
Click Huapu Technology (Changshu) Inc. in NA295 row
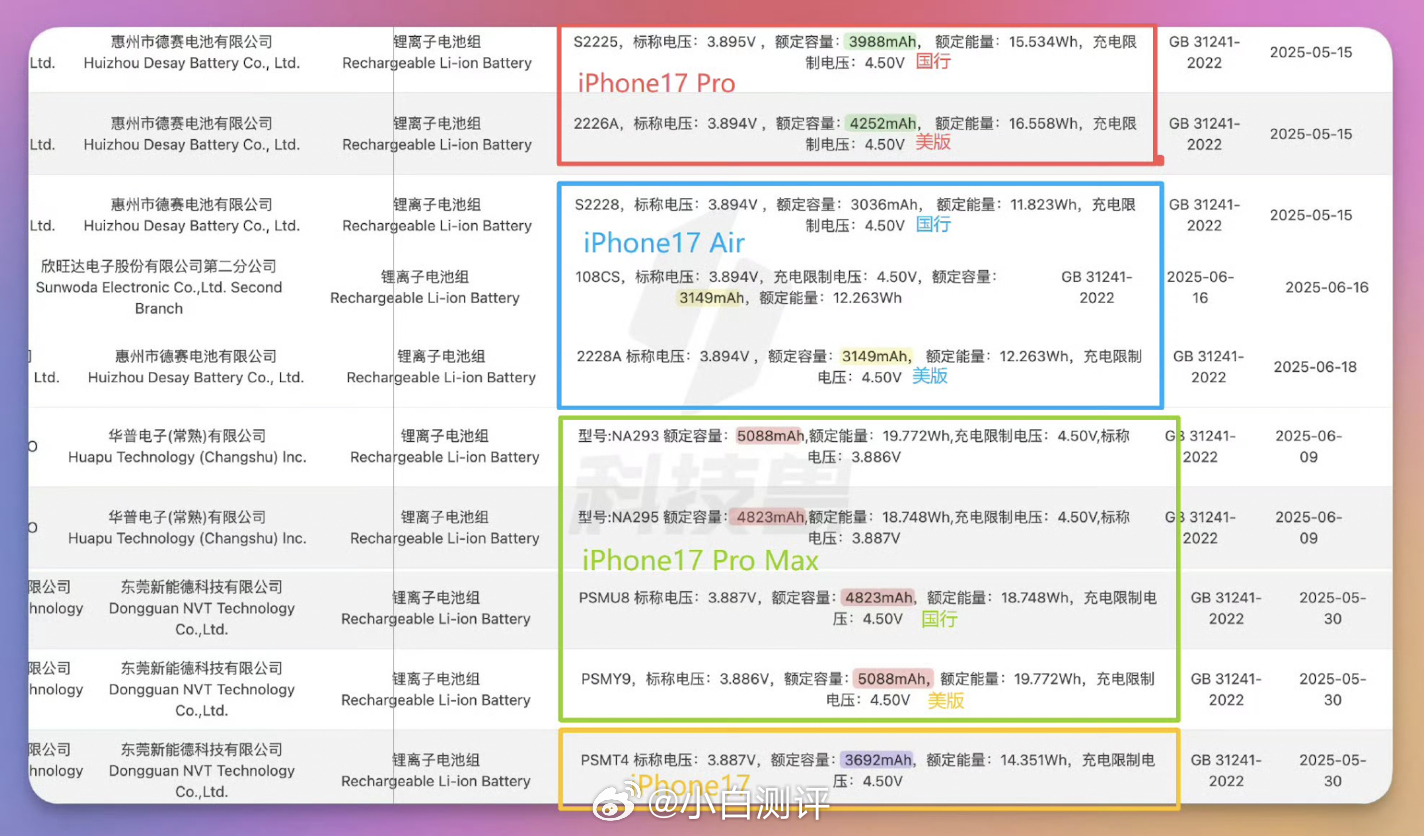[187, 527]
